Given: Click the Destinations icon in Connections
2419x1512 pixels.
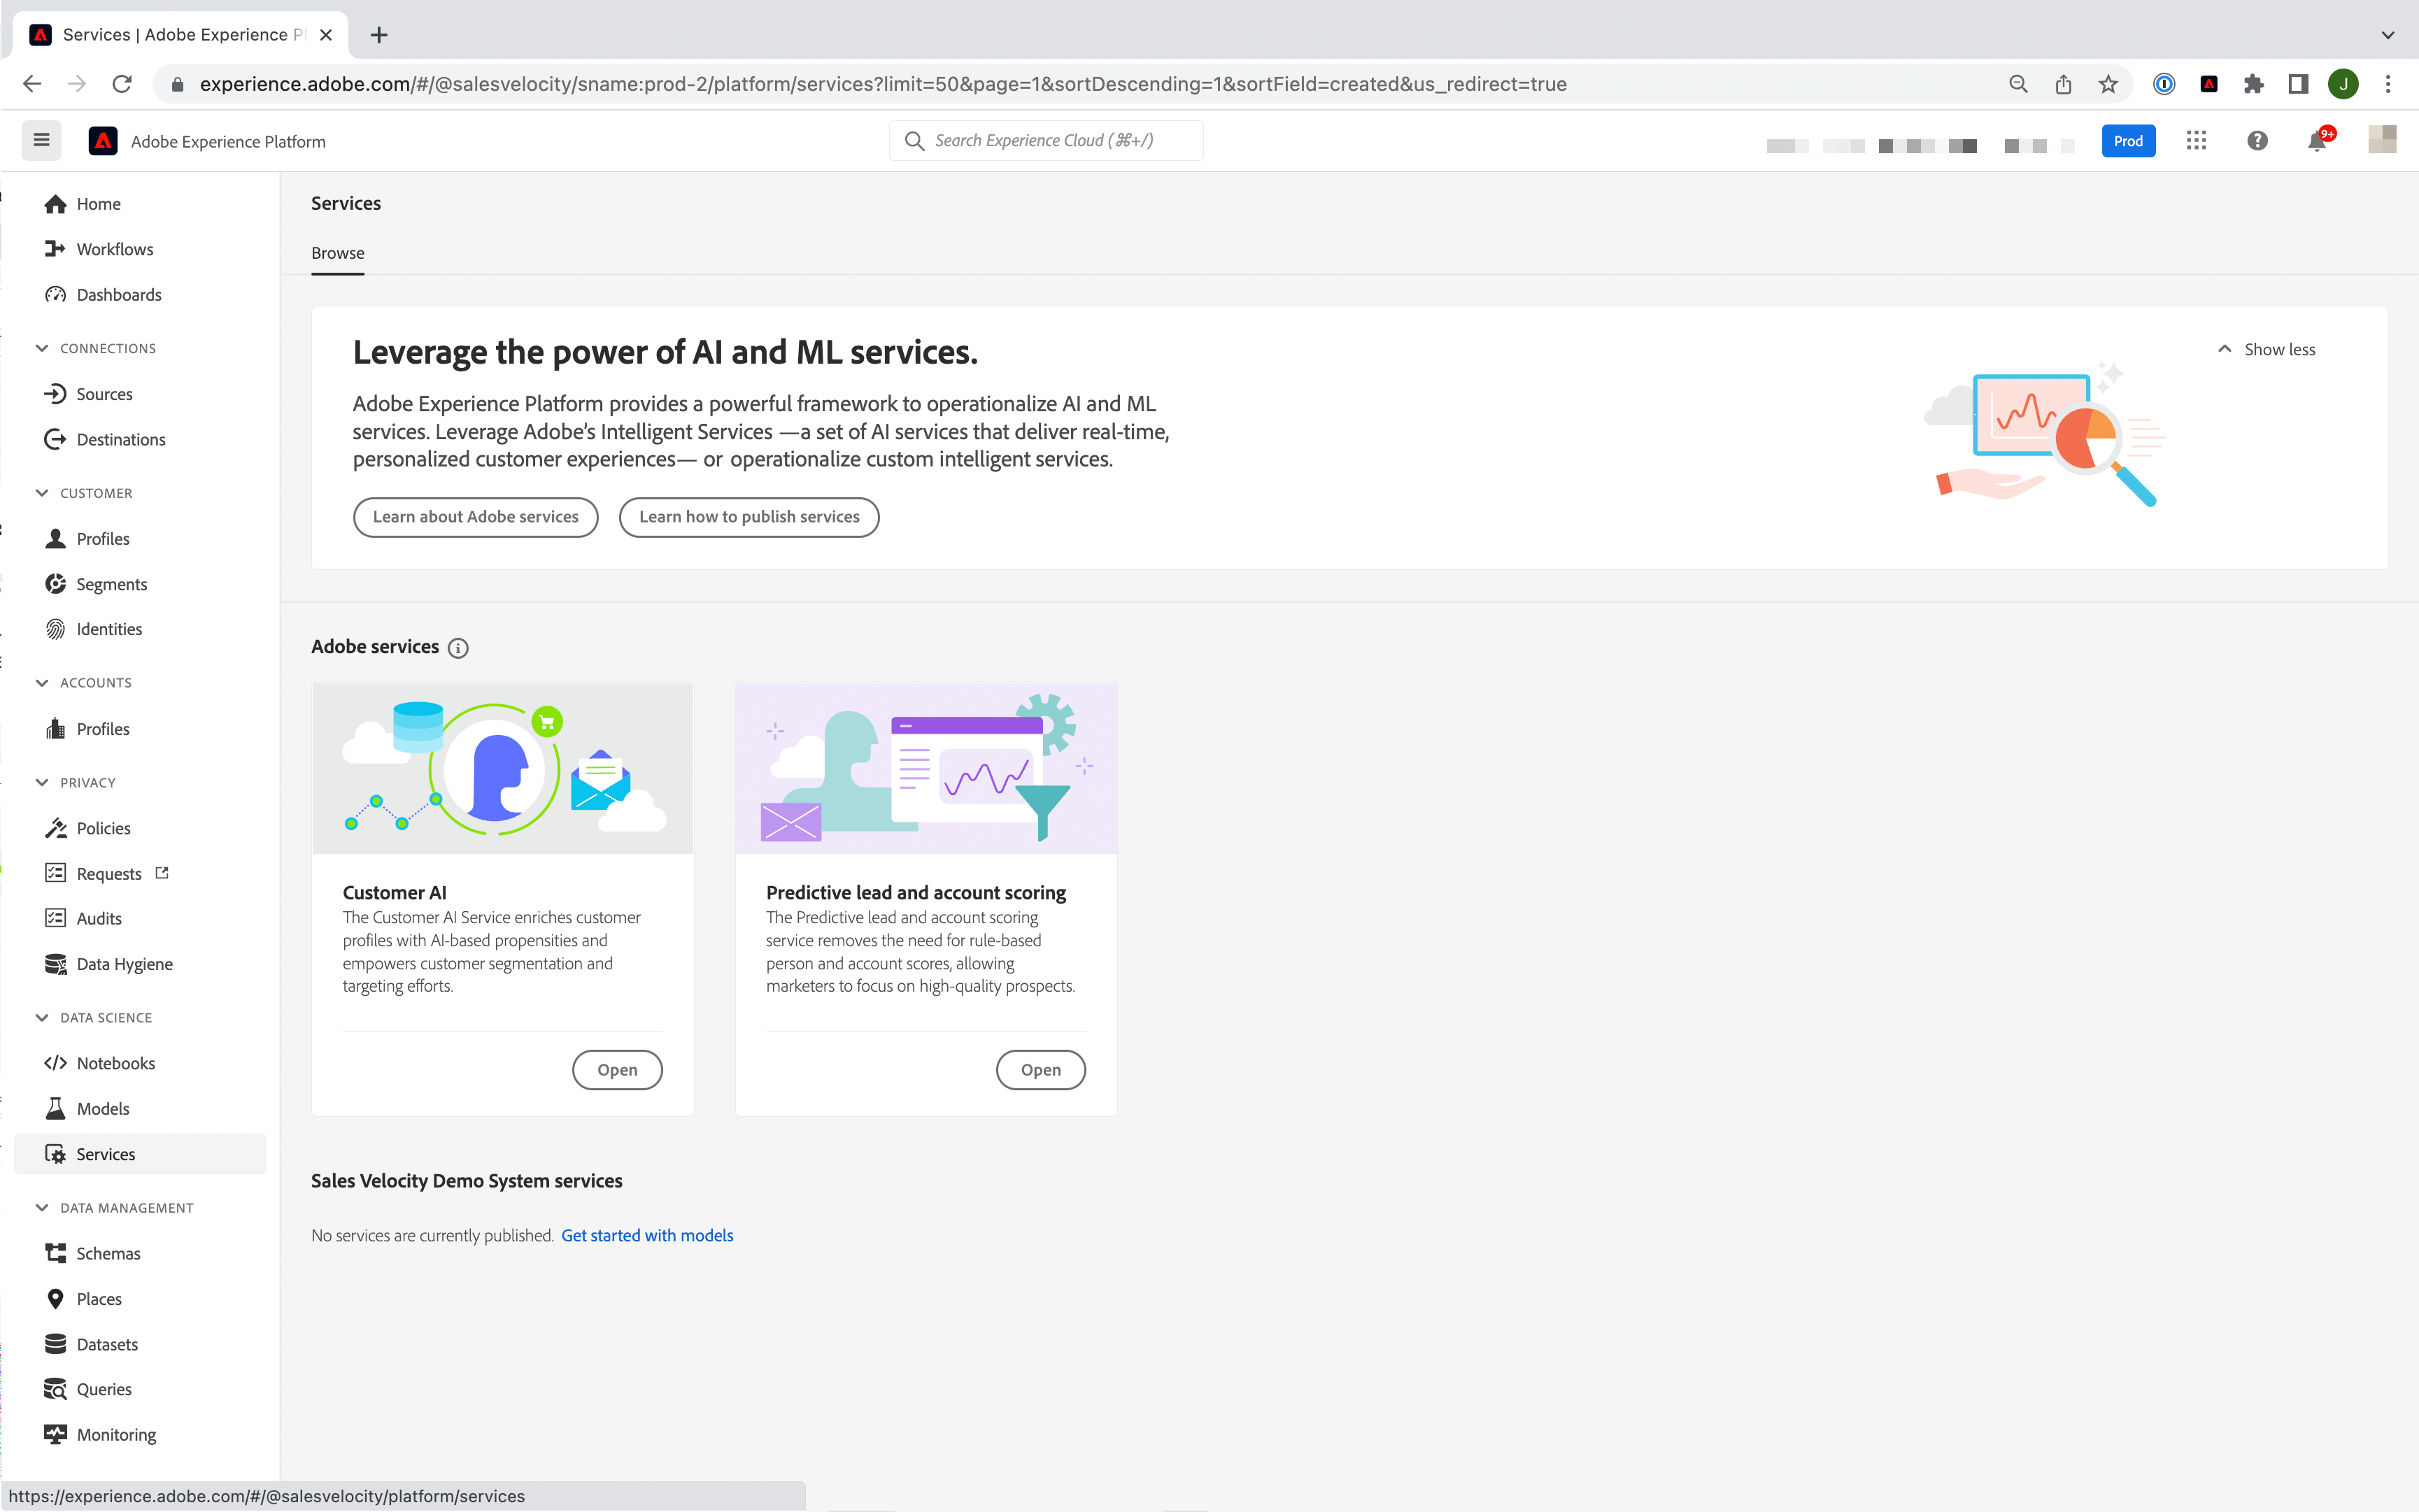Looking at the screenshot, I should pos(54,437).
